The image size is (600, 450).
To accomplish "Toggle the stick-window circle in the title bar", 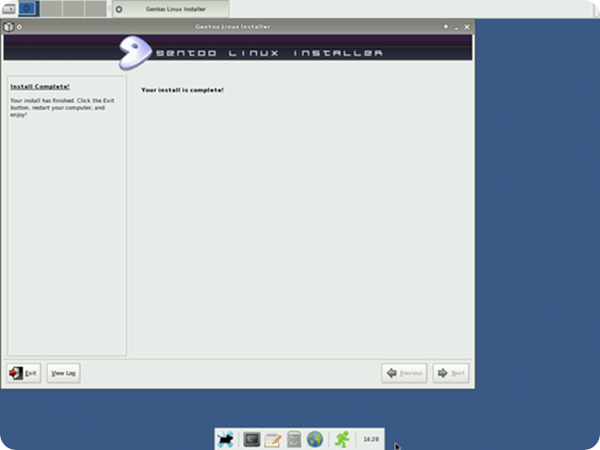I will pos(20,27).
